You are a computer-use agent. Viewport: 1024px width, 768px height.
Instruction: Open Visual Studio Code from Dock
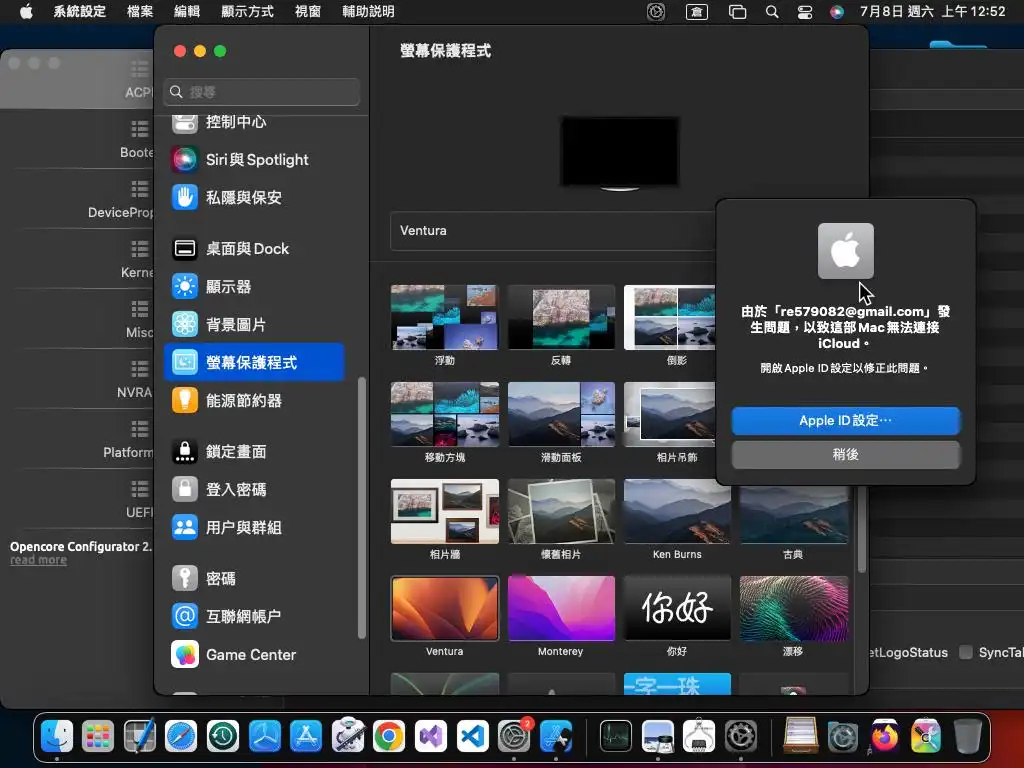[x=472, y=736]
